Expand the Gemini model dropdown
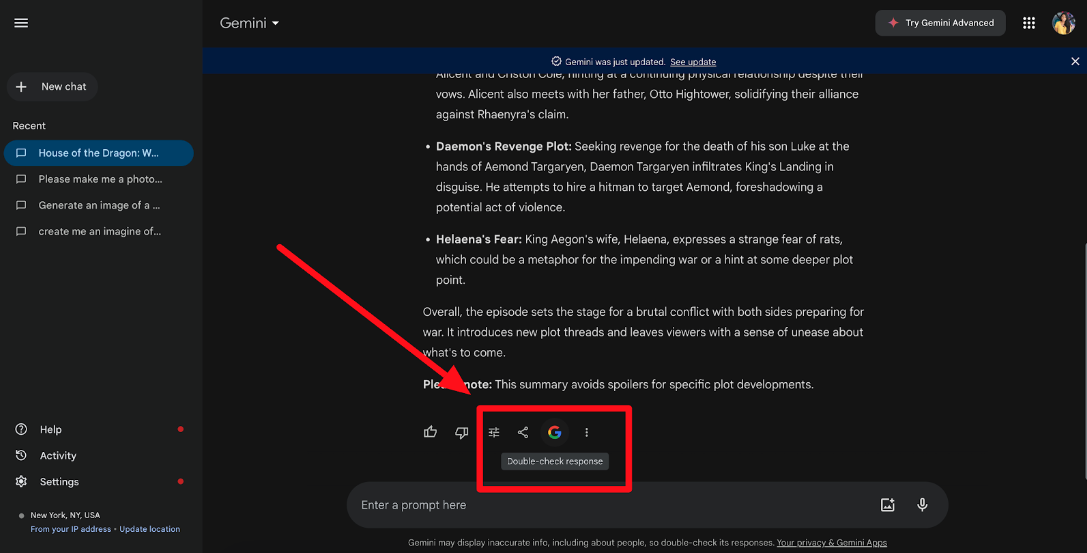Screen dimensions: 1087x553 pyautogui.click(x=250, y=23)
